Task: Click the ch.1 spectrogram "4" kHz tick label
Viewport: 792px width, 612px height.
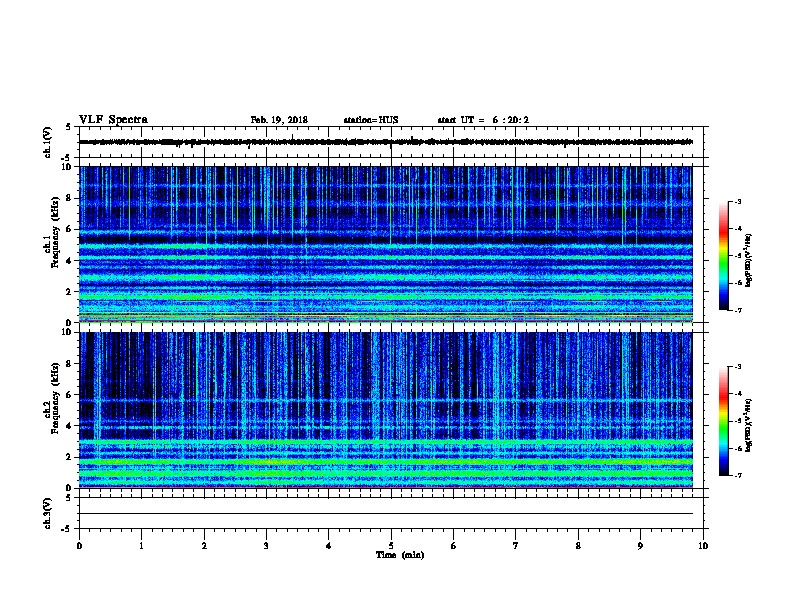Action: click(69, 261)
